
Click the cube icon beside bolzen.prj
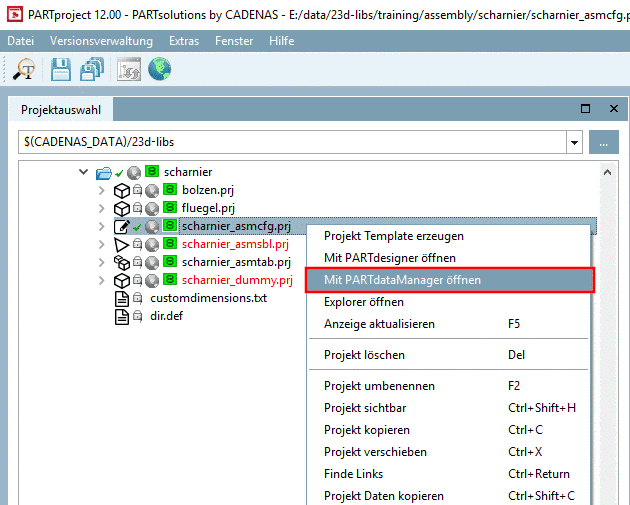122,191
